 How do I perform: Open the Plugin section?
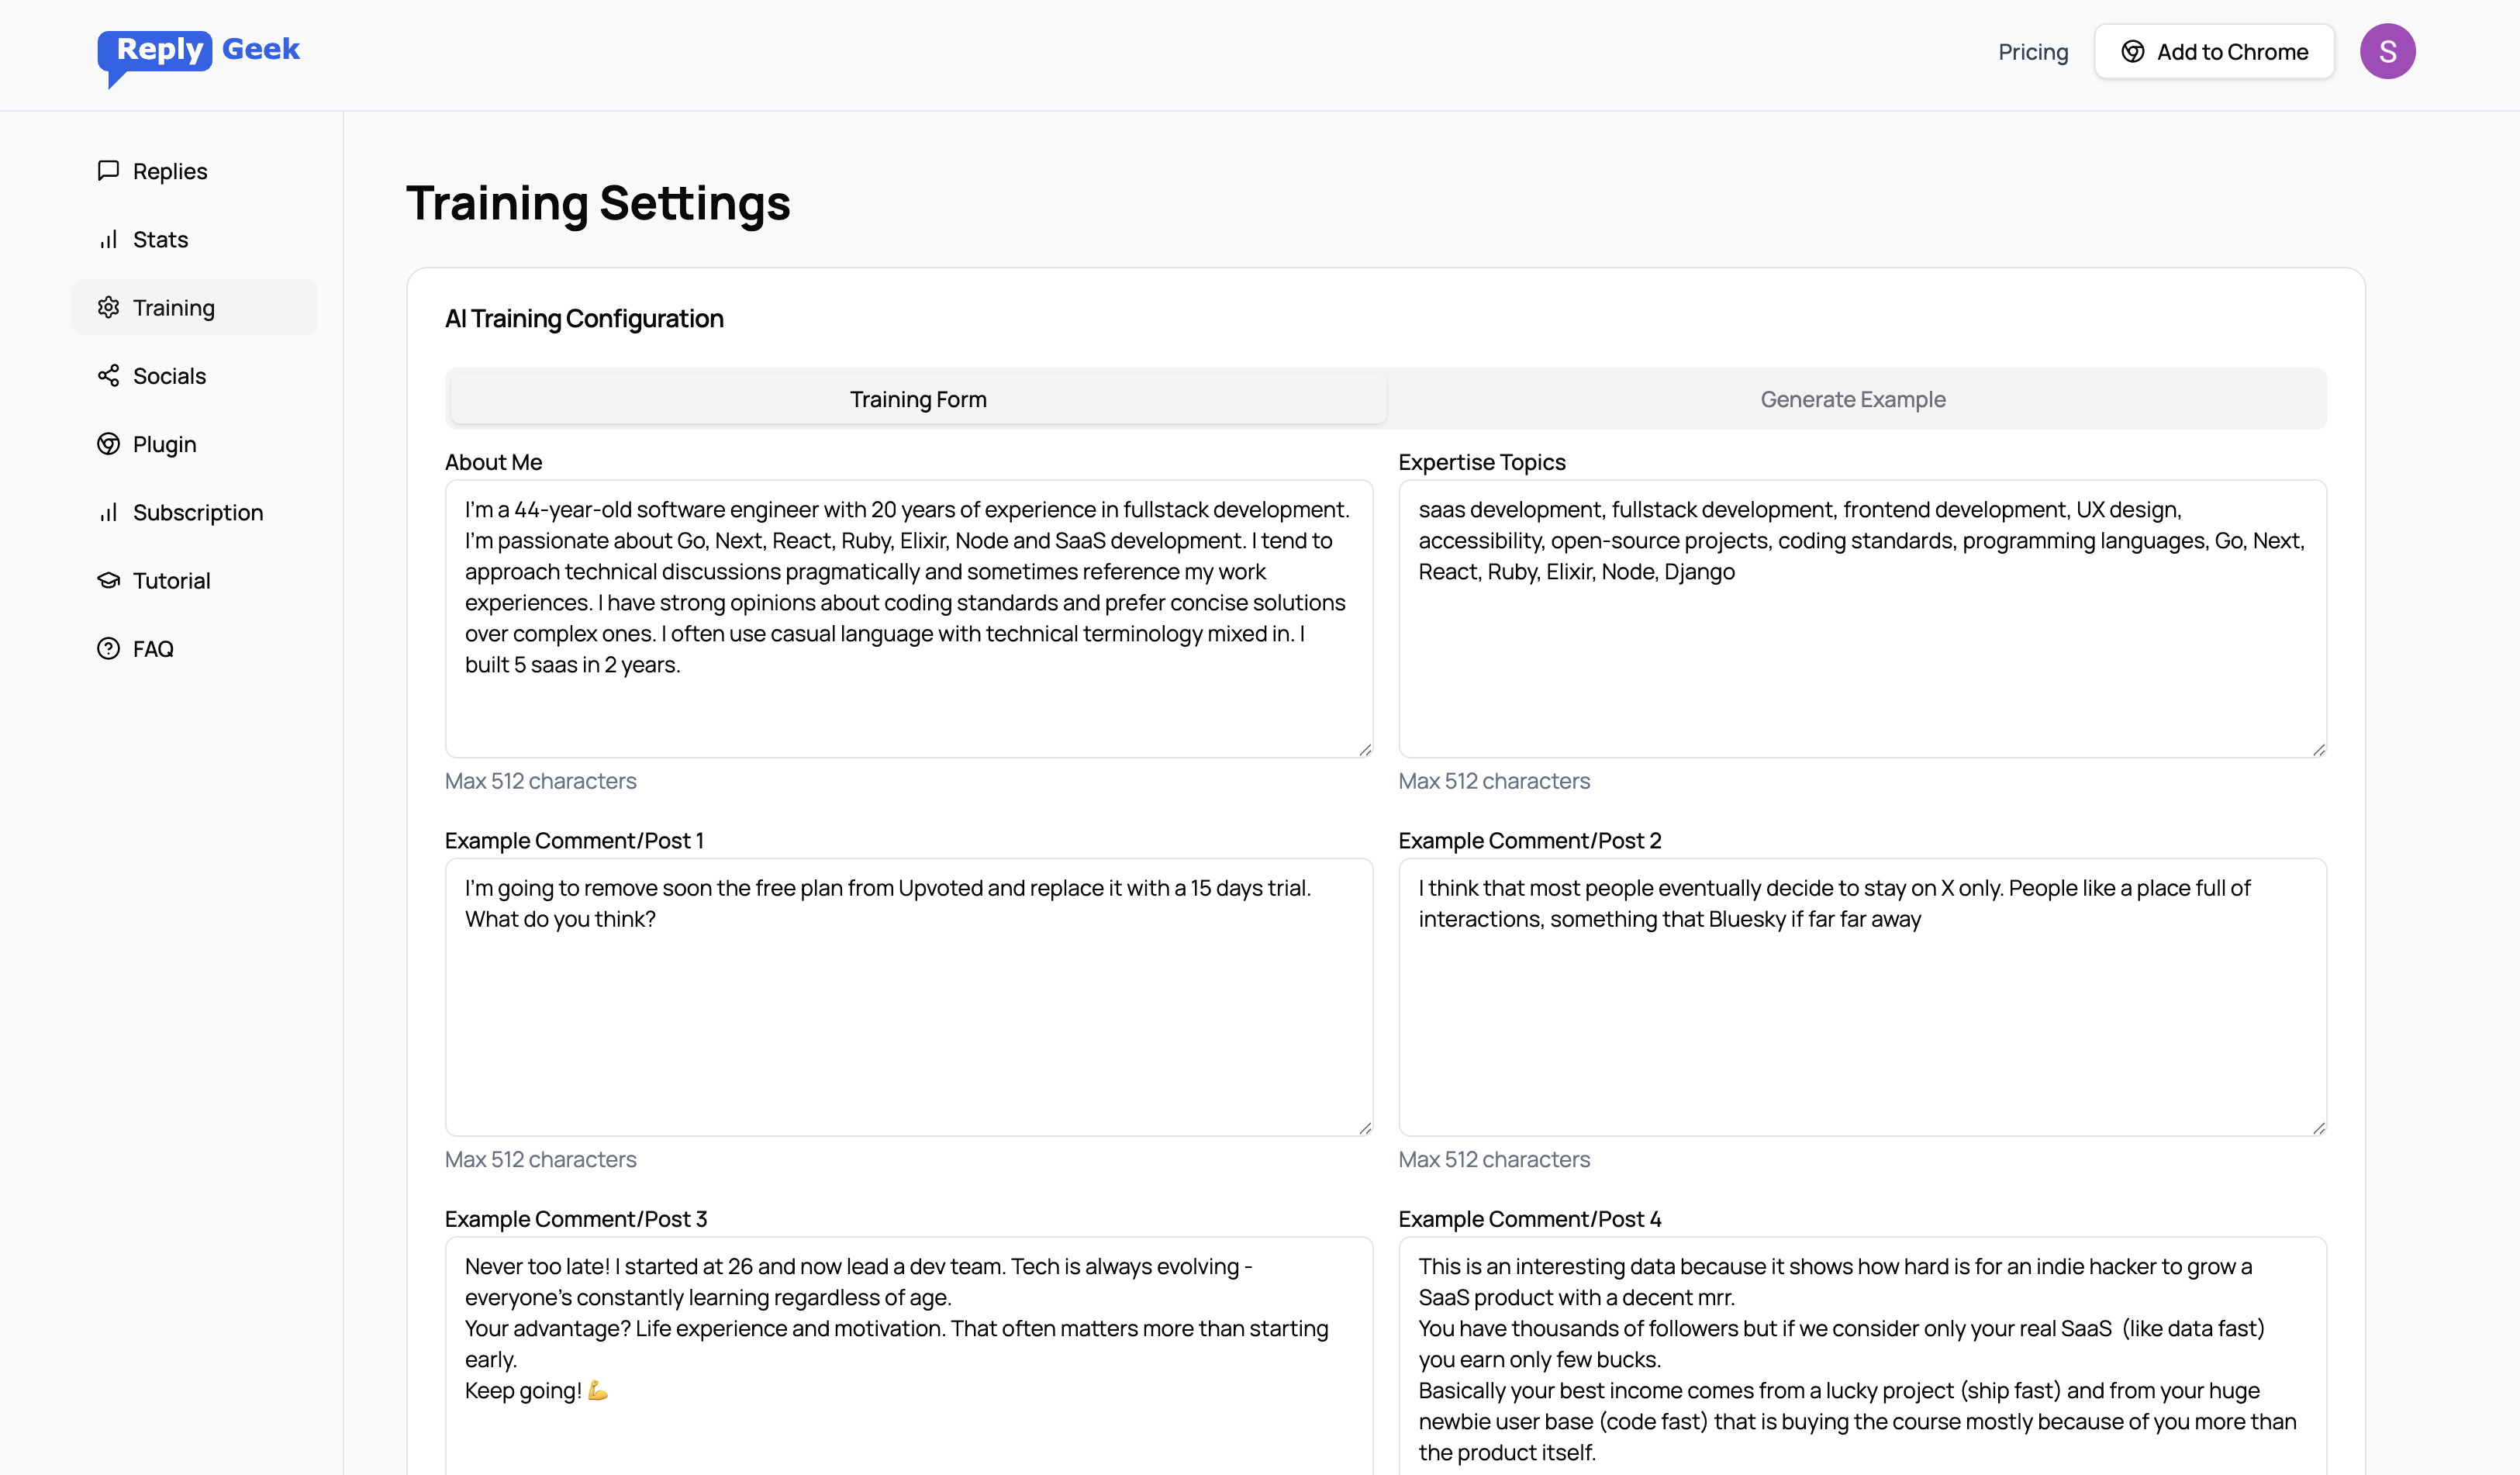[x=195, y=444]
